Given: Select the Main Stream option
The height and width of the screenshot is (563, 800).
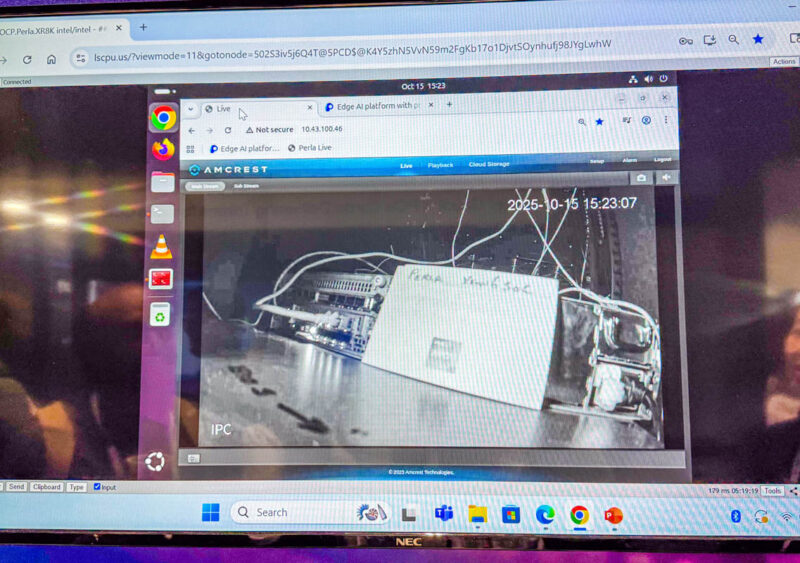Looking at the screenshot, I should tap(205, 186).
